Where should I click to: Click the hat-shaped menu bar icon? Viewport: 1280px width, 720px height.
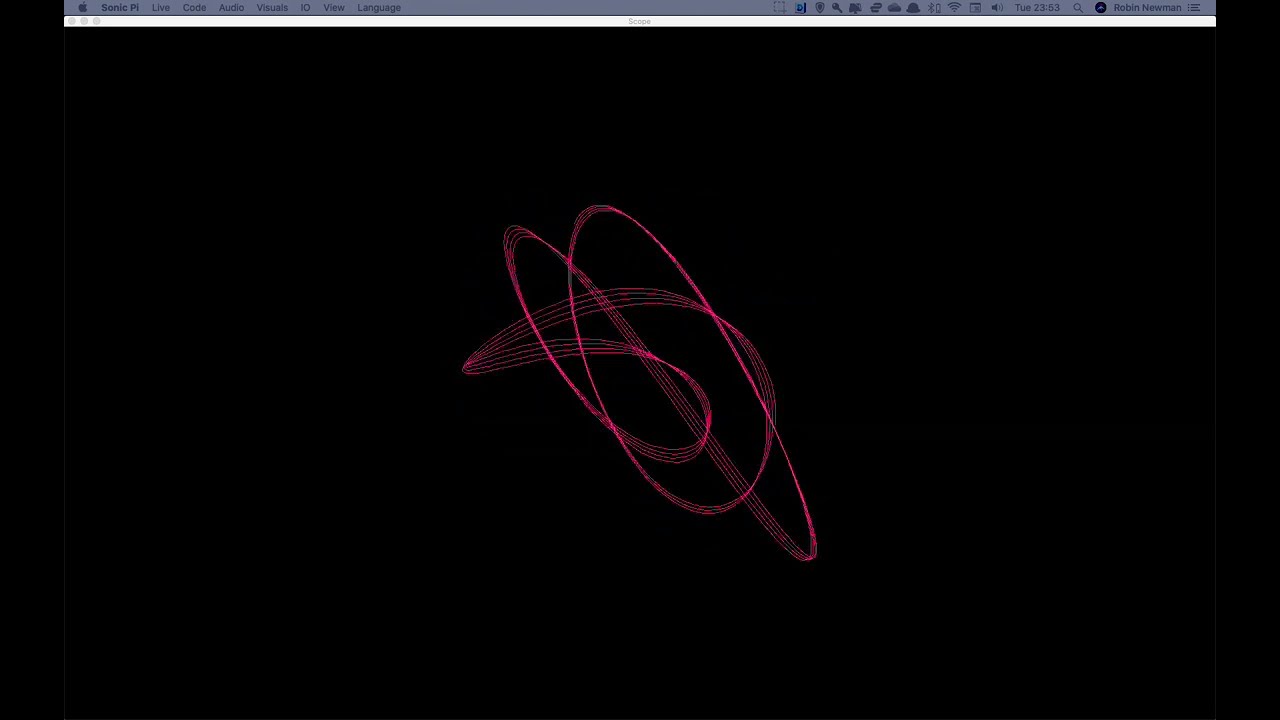pos(913,7)
